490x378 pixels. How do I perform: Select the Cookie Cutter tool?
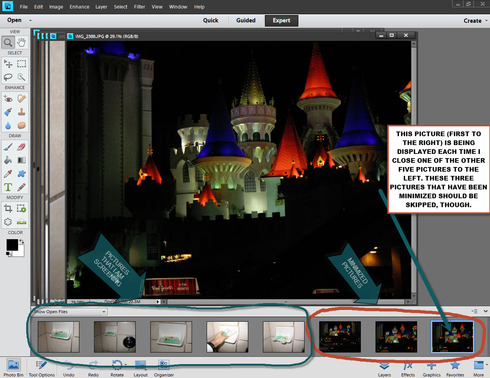point(8,222)
